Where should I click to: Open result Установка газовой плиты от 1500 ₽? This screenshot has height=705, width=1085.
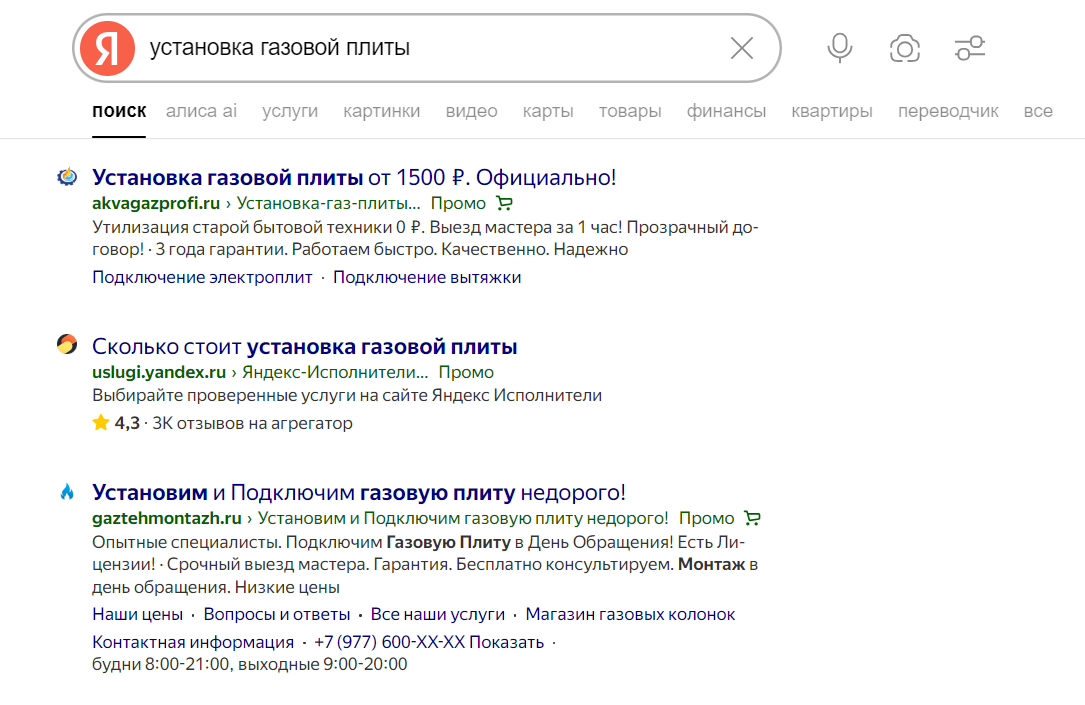tap(354, 178)
